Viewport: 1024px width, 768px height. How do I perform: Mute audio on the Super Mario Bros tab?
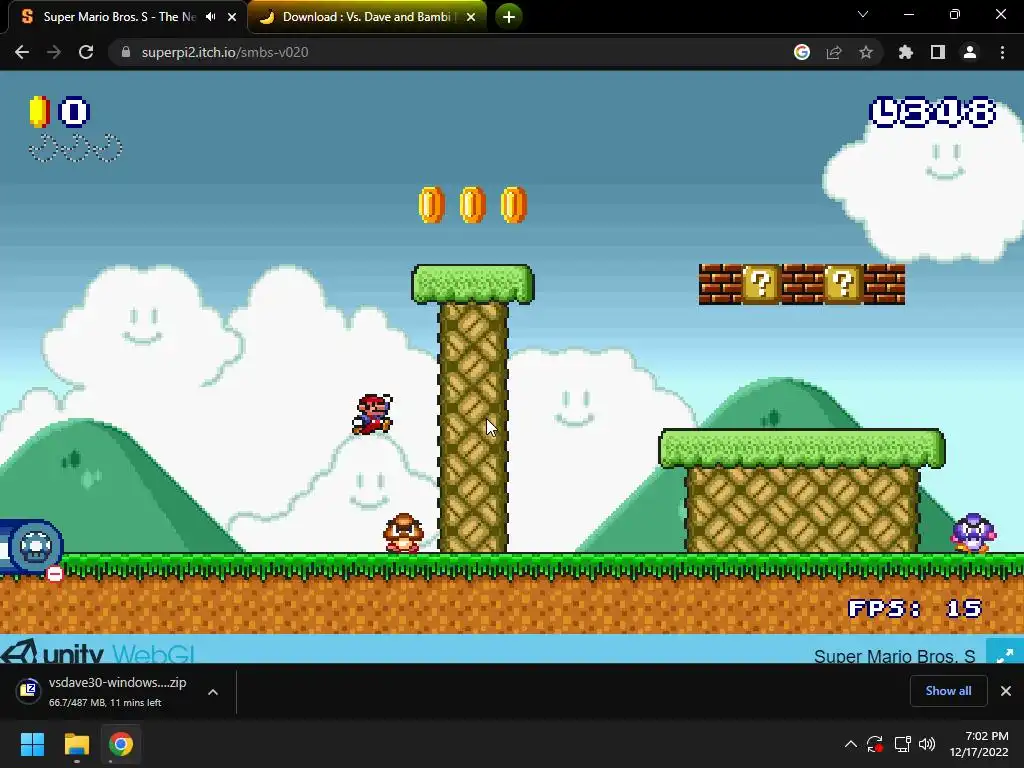[210, 16]
